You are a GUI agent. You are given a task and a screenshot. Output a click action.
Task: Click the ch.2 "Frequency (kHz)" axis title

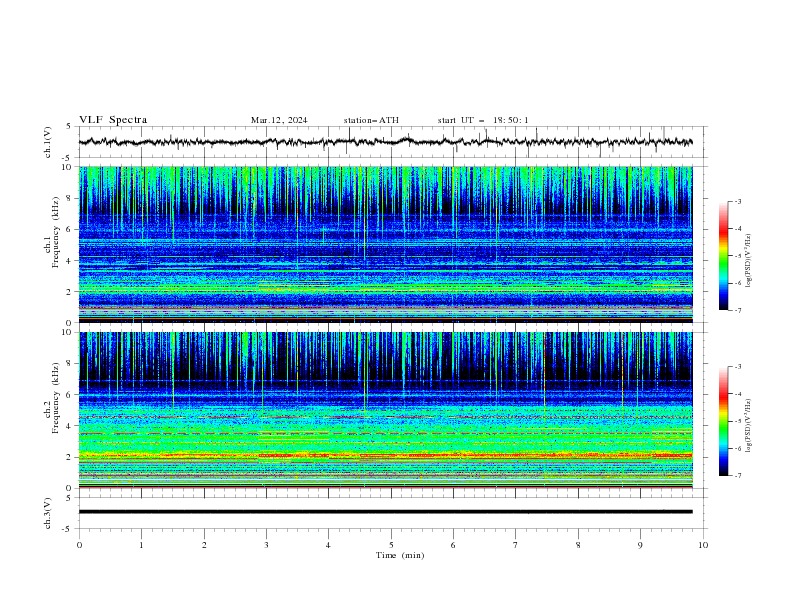tap(56, 398)
